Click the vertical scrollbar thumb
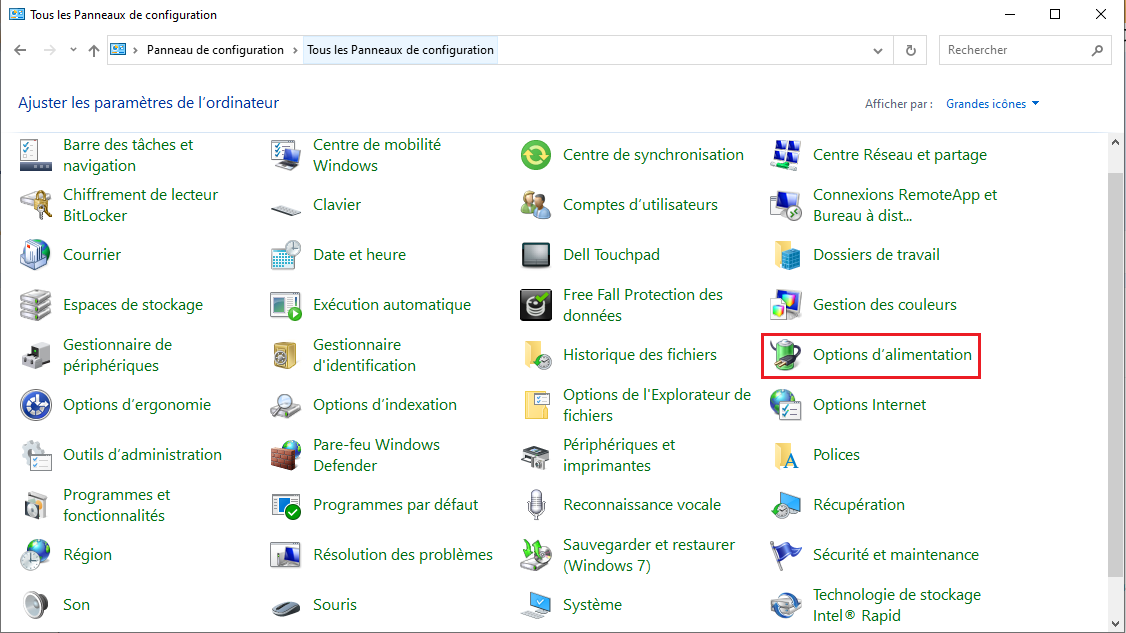Viewport: 1126px width, 633px height. 1115,374
